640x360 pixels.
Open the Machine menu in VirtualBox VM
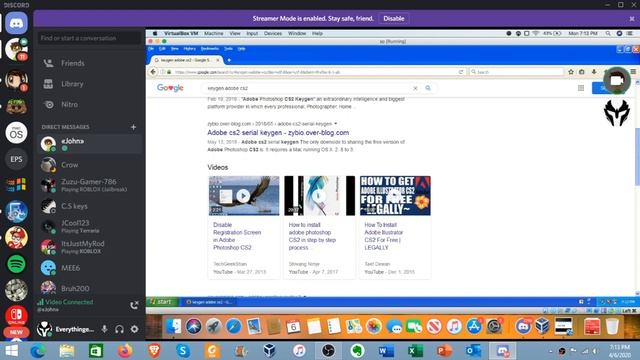coord(214,33)
